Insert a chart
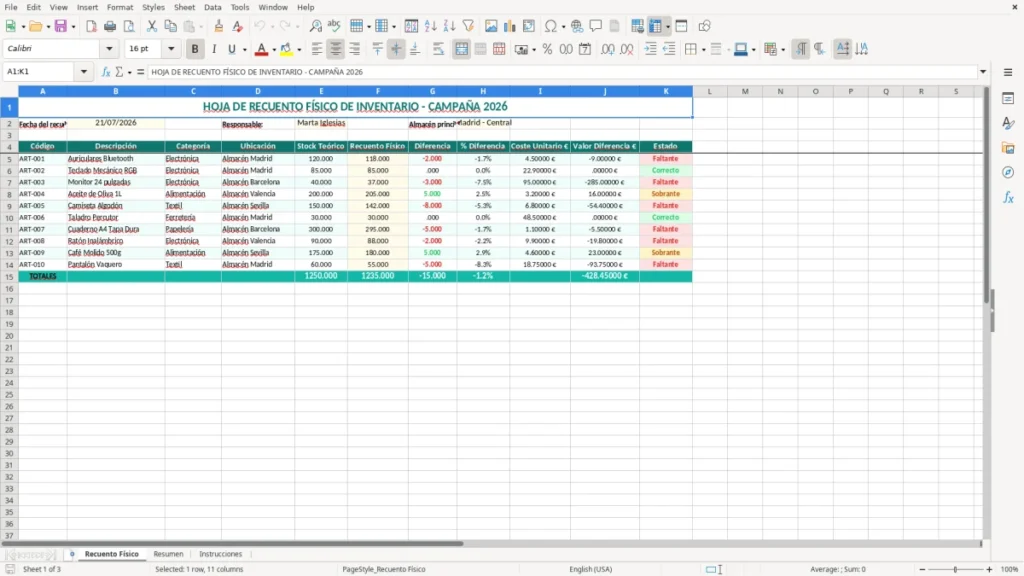 [x=509, y=26]
